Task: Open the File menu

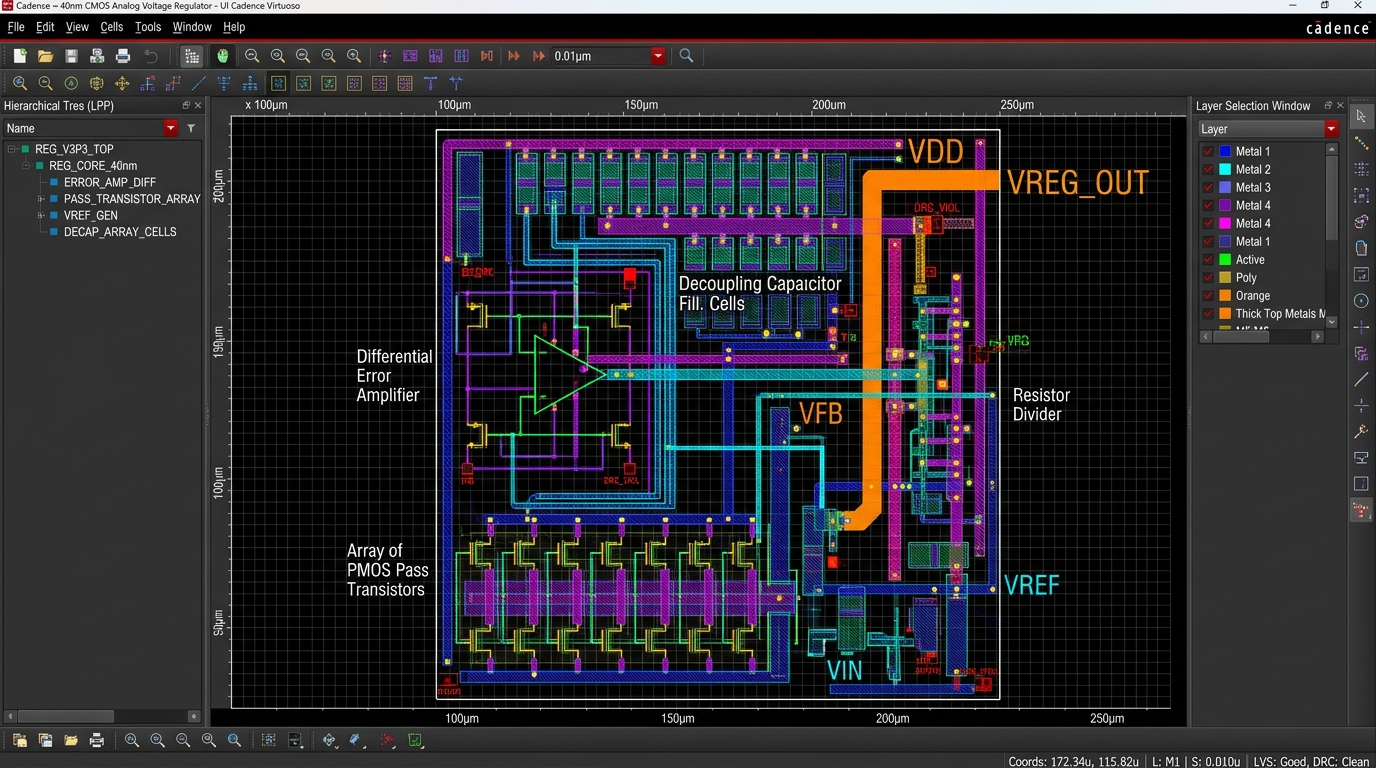Action: pyautogui.click(x=16, y=27)
